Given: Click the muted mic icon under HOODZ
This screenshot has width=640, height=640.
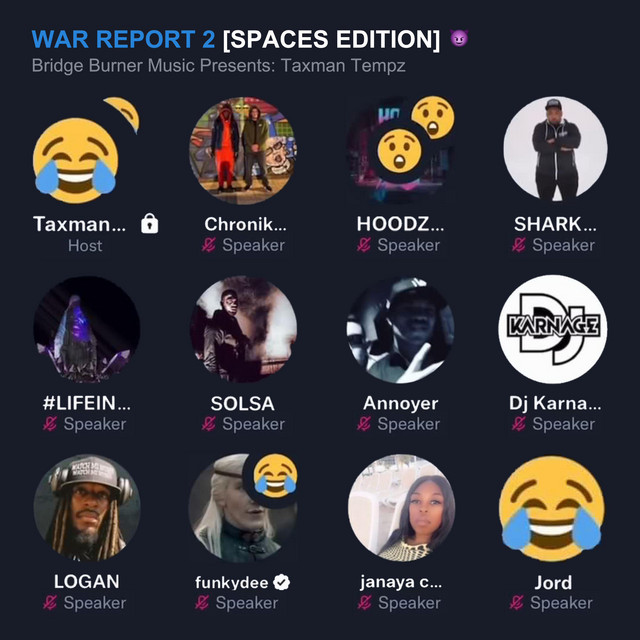Looking at the screenshot, I should tap(364, 245).
